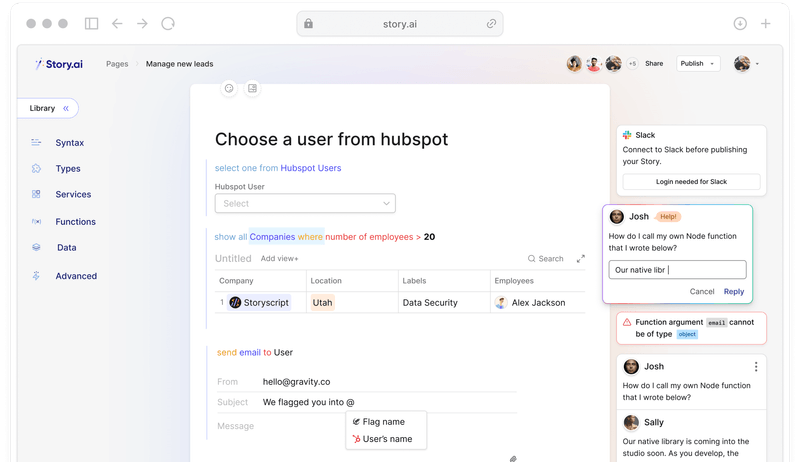800x462 pixels.
Task: Open the Publish dropdown
Action: click(698, 64)
